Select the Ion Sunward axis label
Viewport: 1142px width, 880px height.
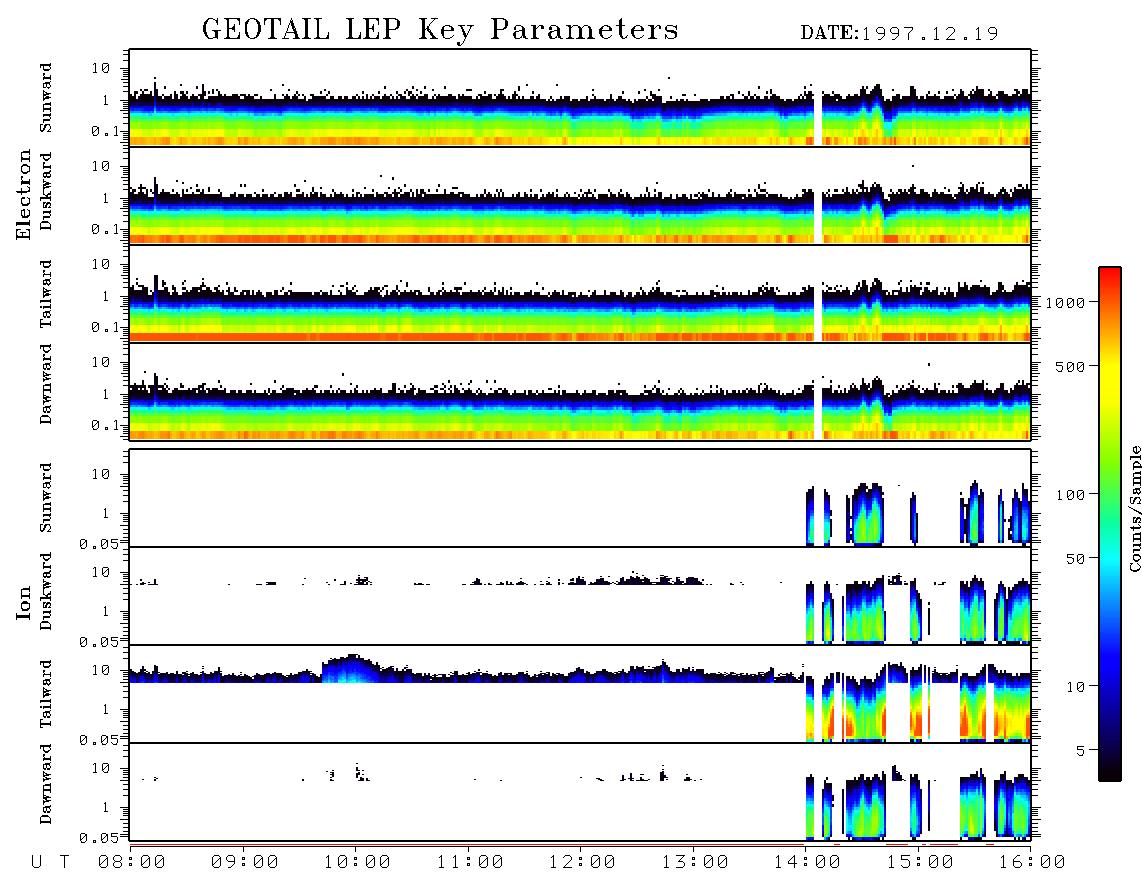click(x=46, y=498)
